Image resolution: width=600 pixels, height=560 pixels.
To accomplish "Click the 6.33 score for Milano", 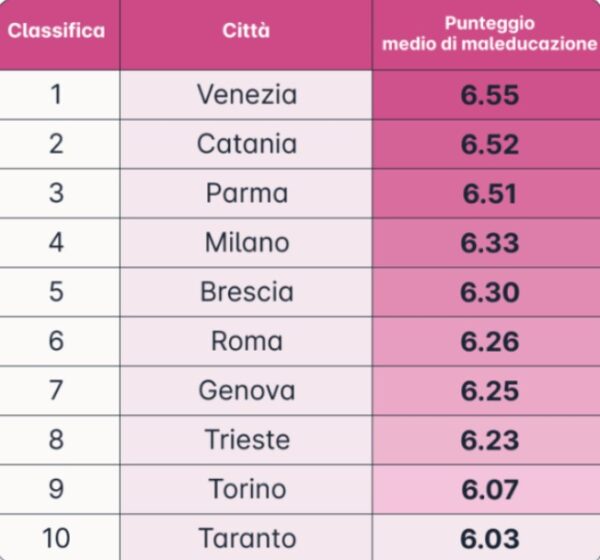I will pos(489,242).
